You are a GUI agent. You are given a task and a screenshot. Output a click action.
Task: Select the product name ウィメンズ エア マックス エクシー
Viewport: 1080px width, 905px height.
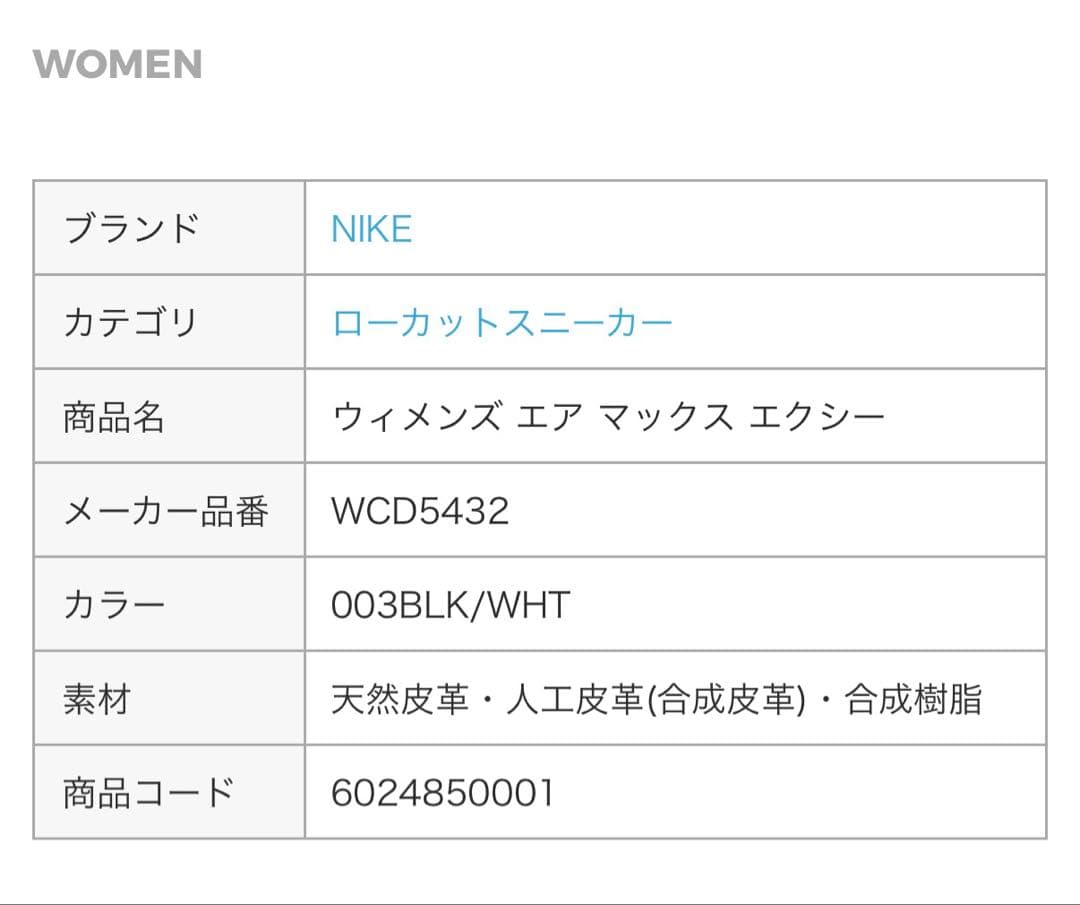[x=608, y=417]
